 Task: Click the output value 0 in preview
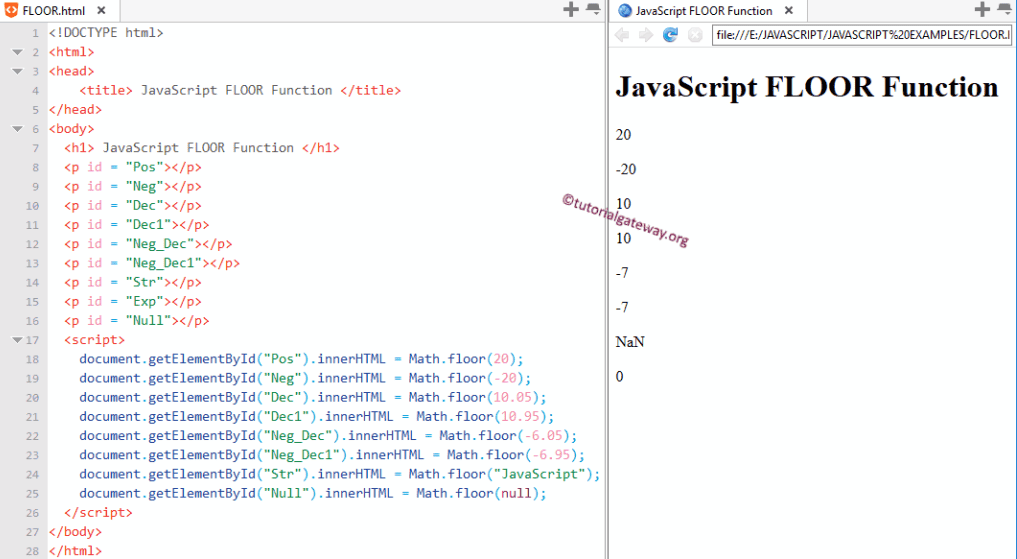coord(619,377)
